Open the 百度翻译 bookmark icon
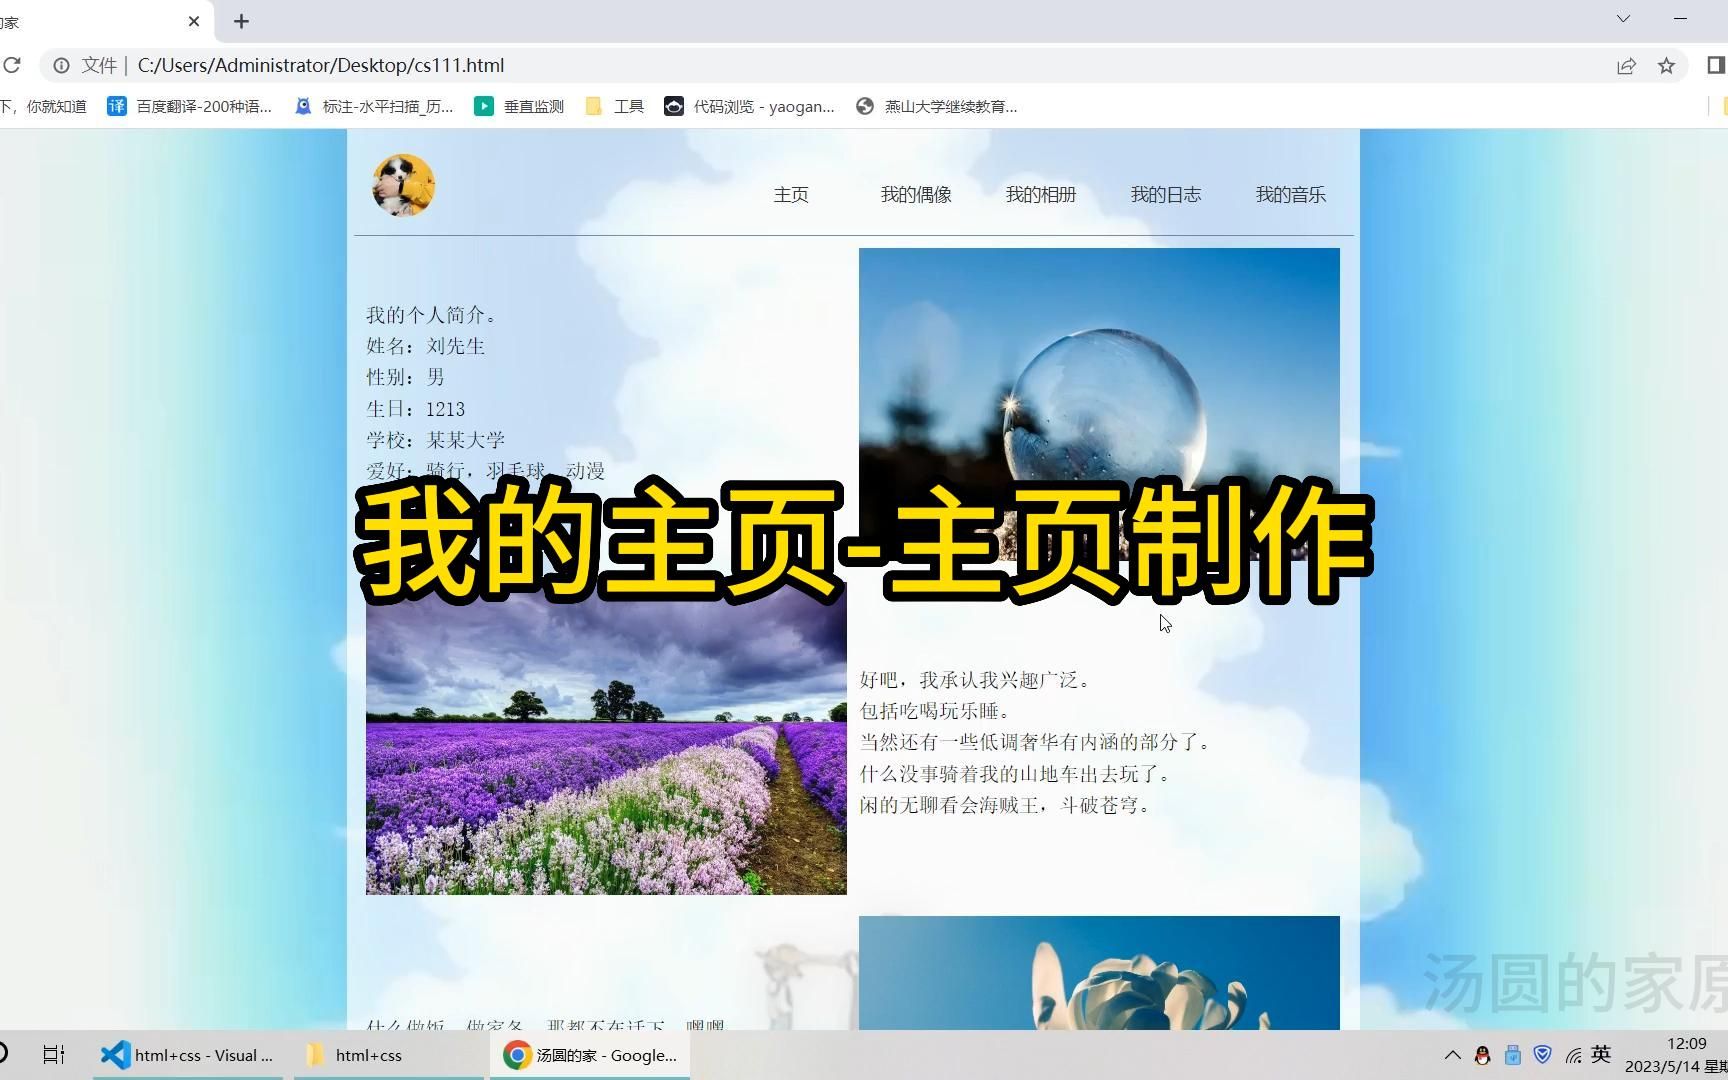1728x1080 pixels. pyautogui.click(x=117, y=106)
